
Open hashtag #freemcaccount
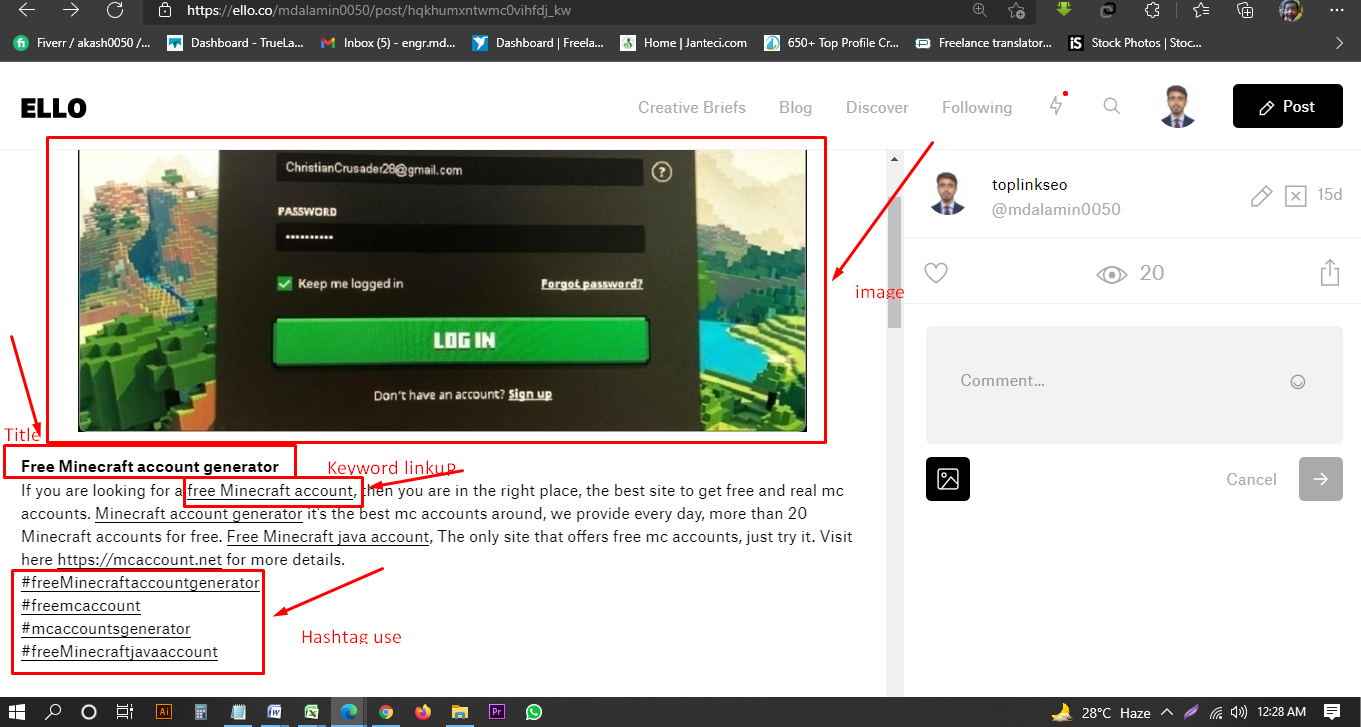pos(81,606)
